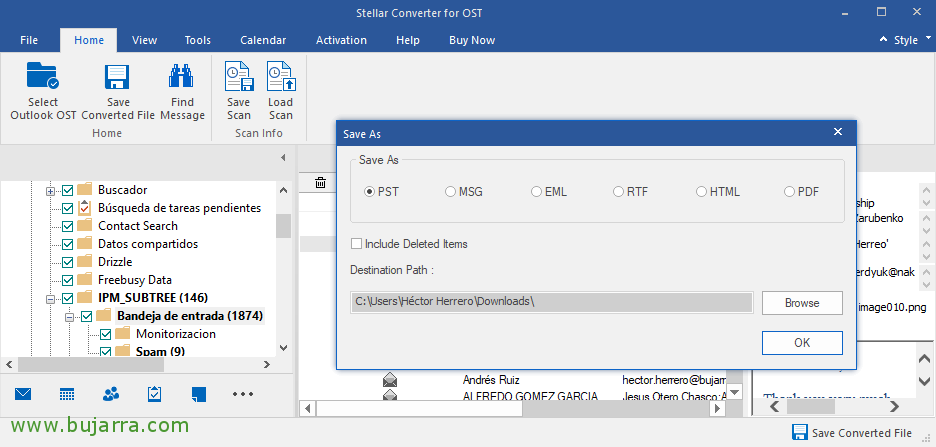Collapse the ribbon with the arrow beside Style
The height and width of the screenshot is (447, 936).
point(883,39)
